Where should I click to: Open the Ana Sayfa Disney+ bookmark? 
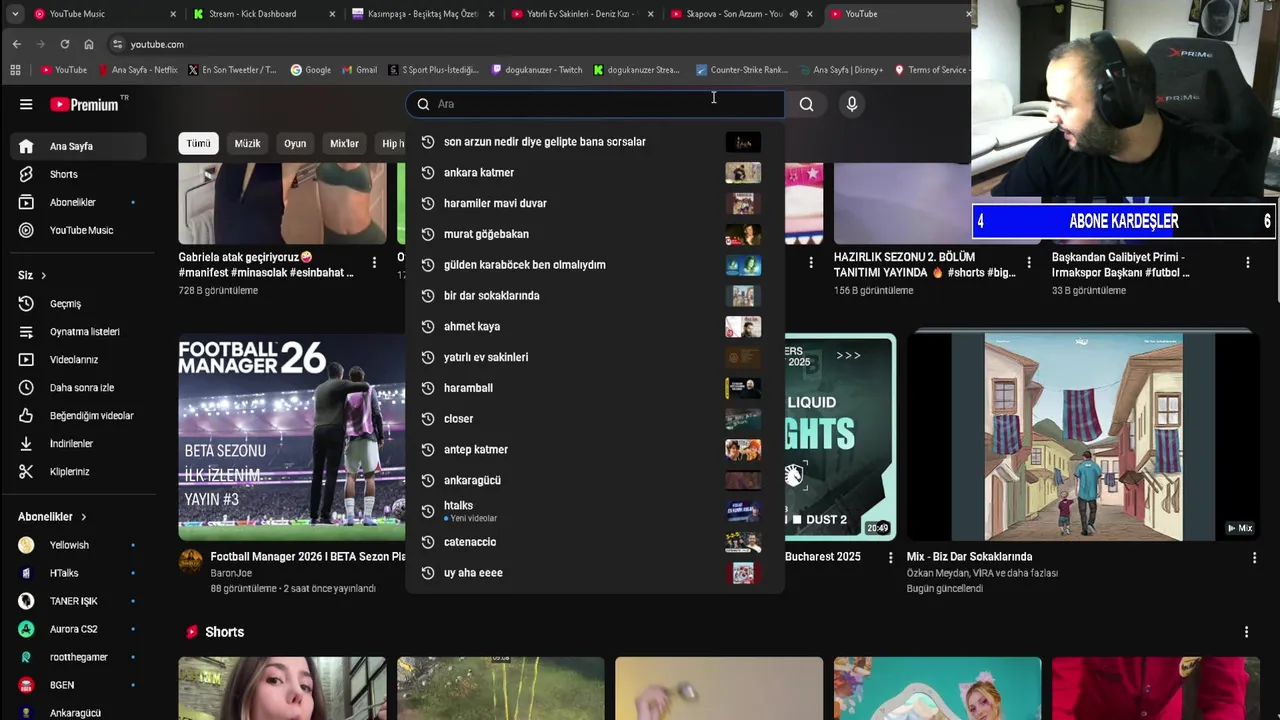840,70
